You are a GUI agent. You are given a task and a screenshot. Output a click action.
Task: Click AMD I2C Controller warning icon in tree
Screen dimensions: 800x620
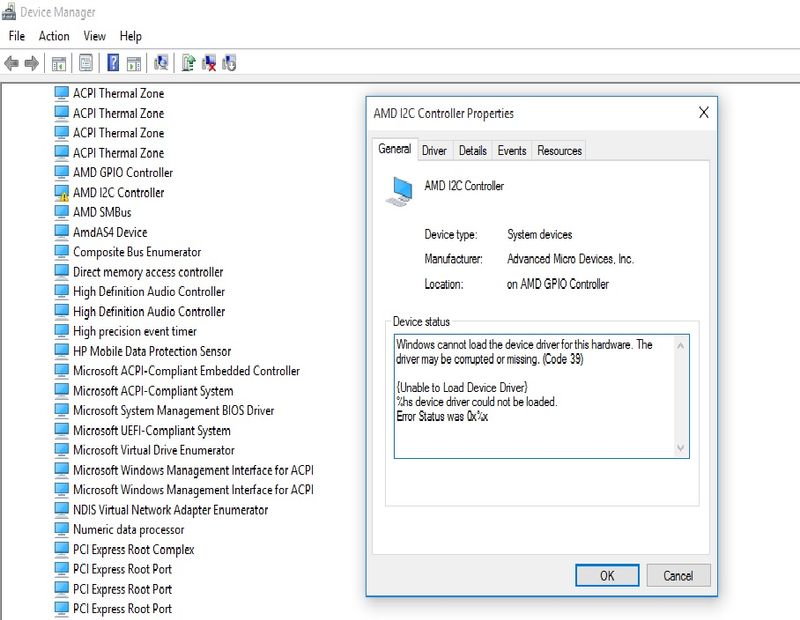[61, 193]
